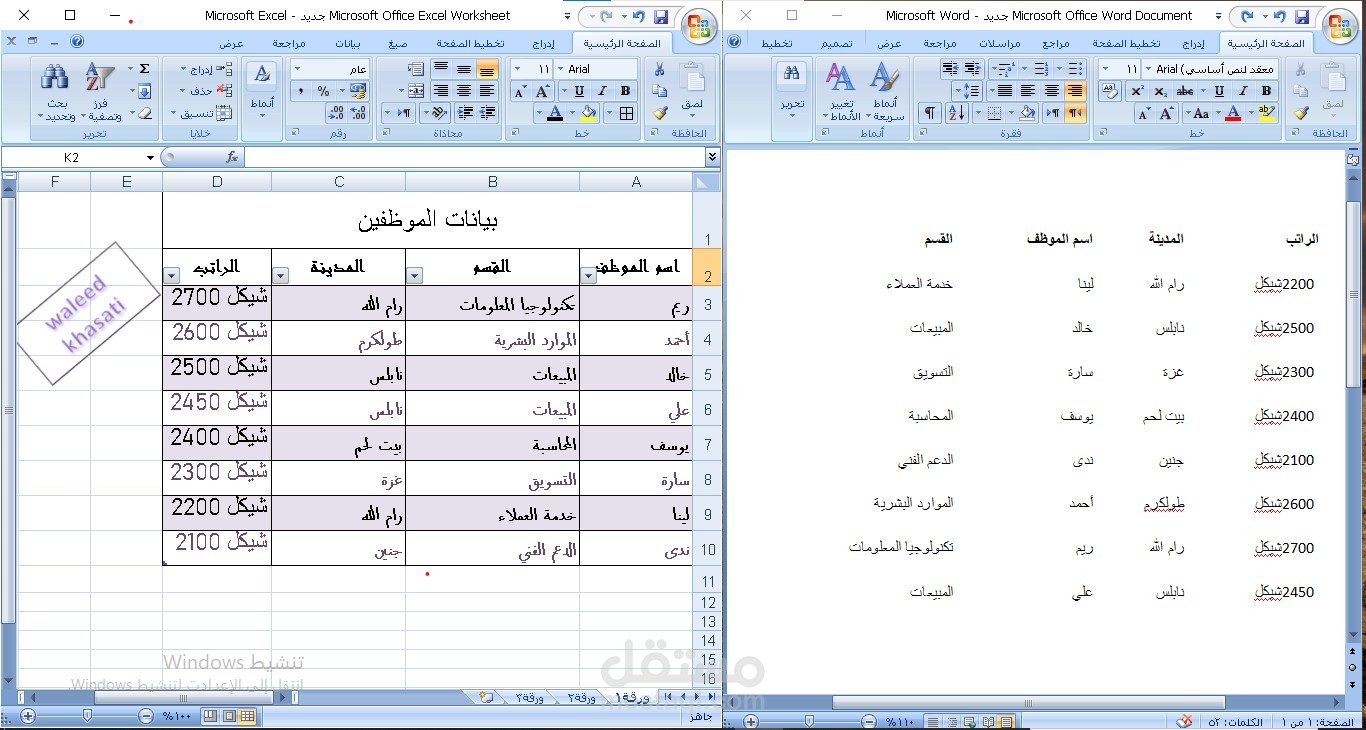Open the Excel إدراج (Insert) tab
Image resolution: width=1366 pixels, height=730 pixels.
(542, 44)
